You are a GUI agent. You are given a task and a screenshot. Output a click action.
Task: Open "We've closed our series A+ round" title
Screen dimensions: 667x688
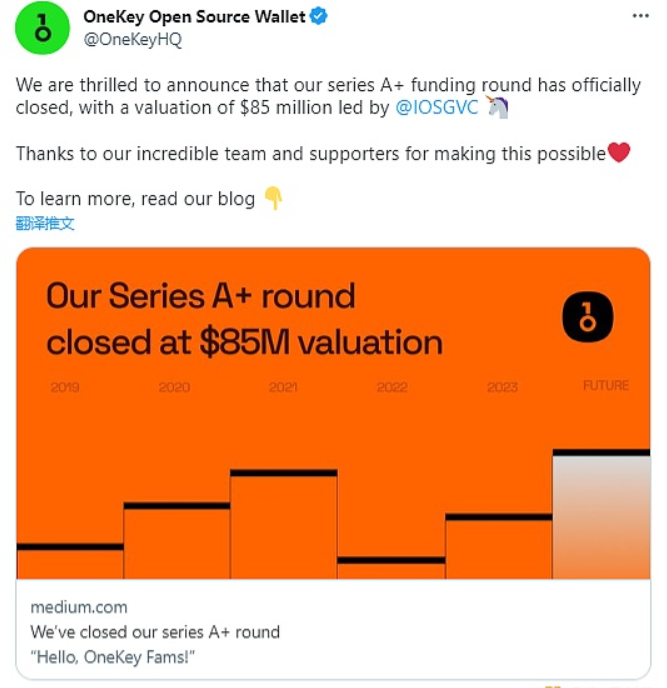coord(155,632)
